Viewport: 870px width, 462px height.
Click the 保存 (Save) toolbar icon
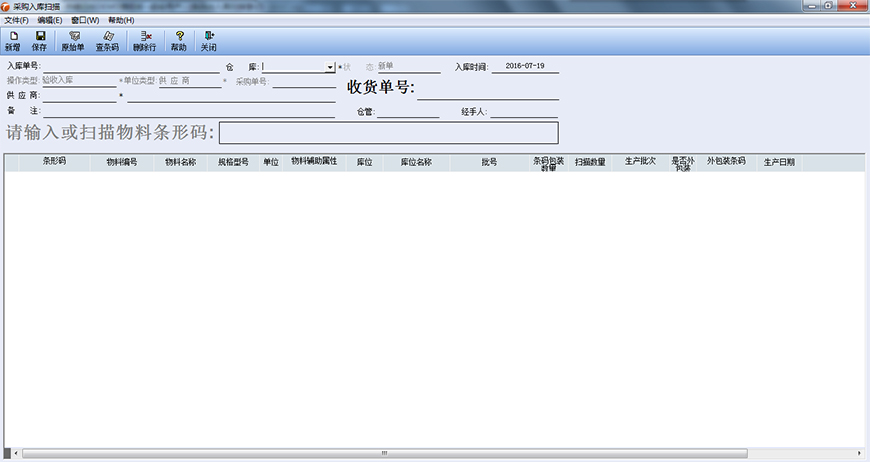(40, 41)
